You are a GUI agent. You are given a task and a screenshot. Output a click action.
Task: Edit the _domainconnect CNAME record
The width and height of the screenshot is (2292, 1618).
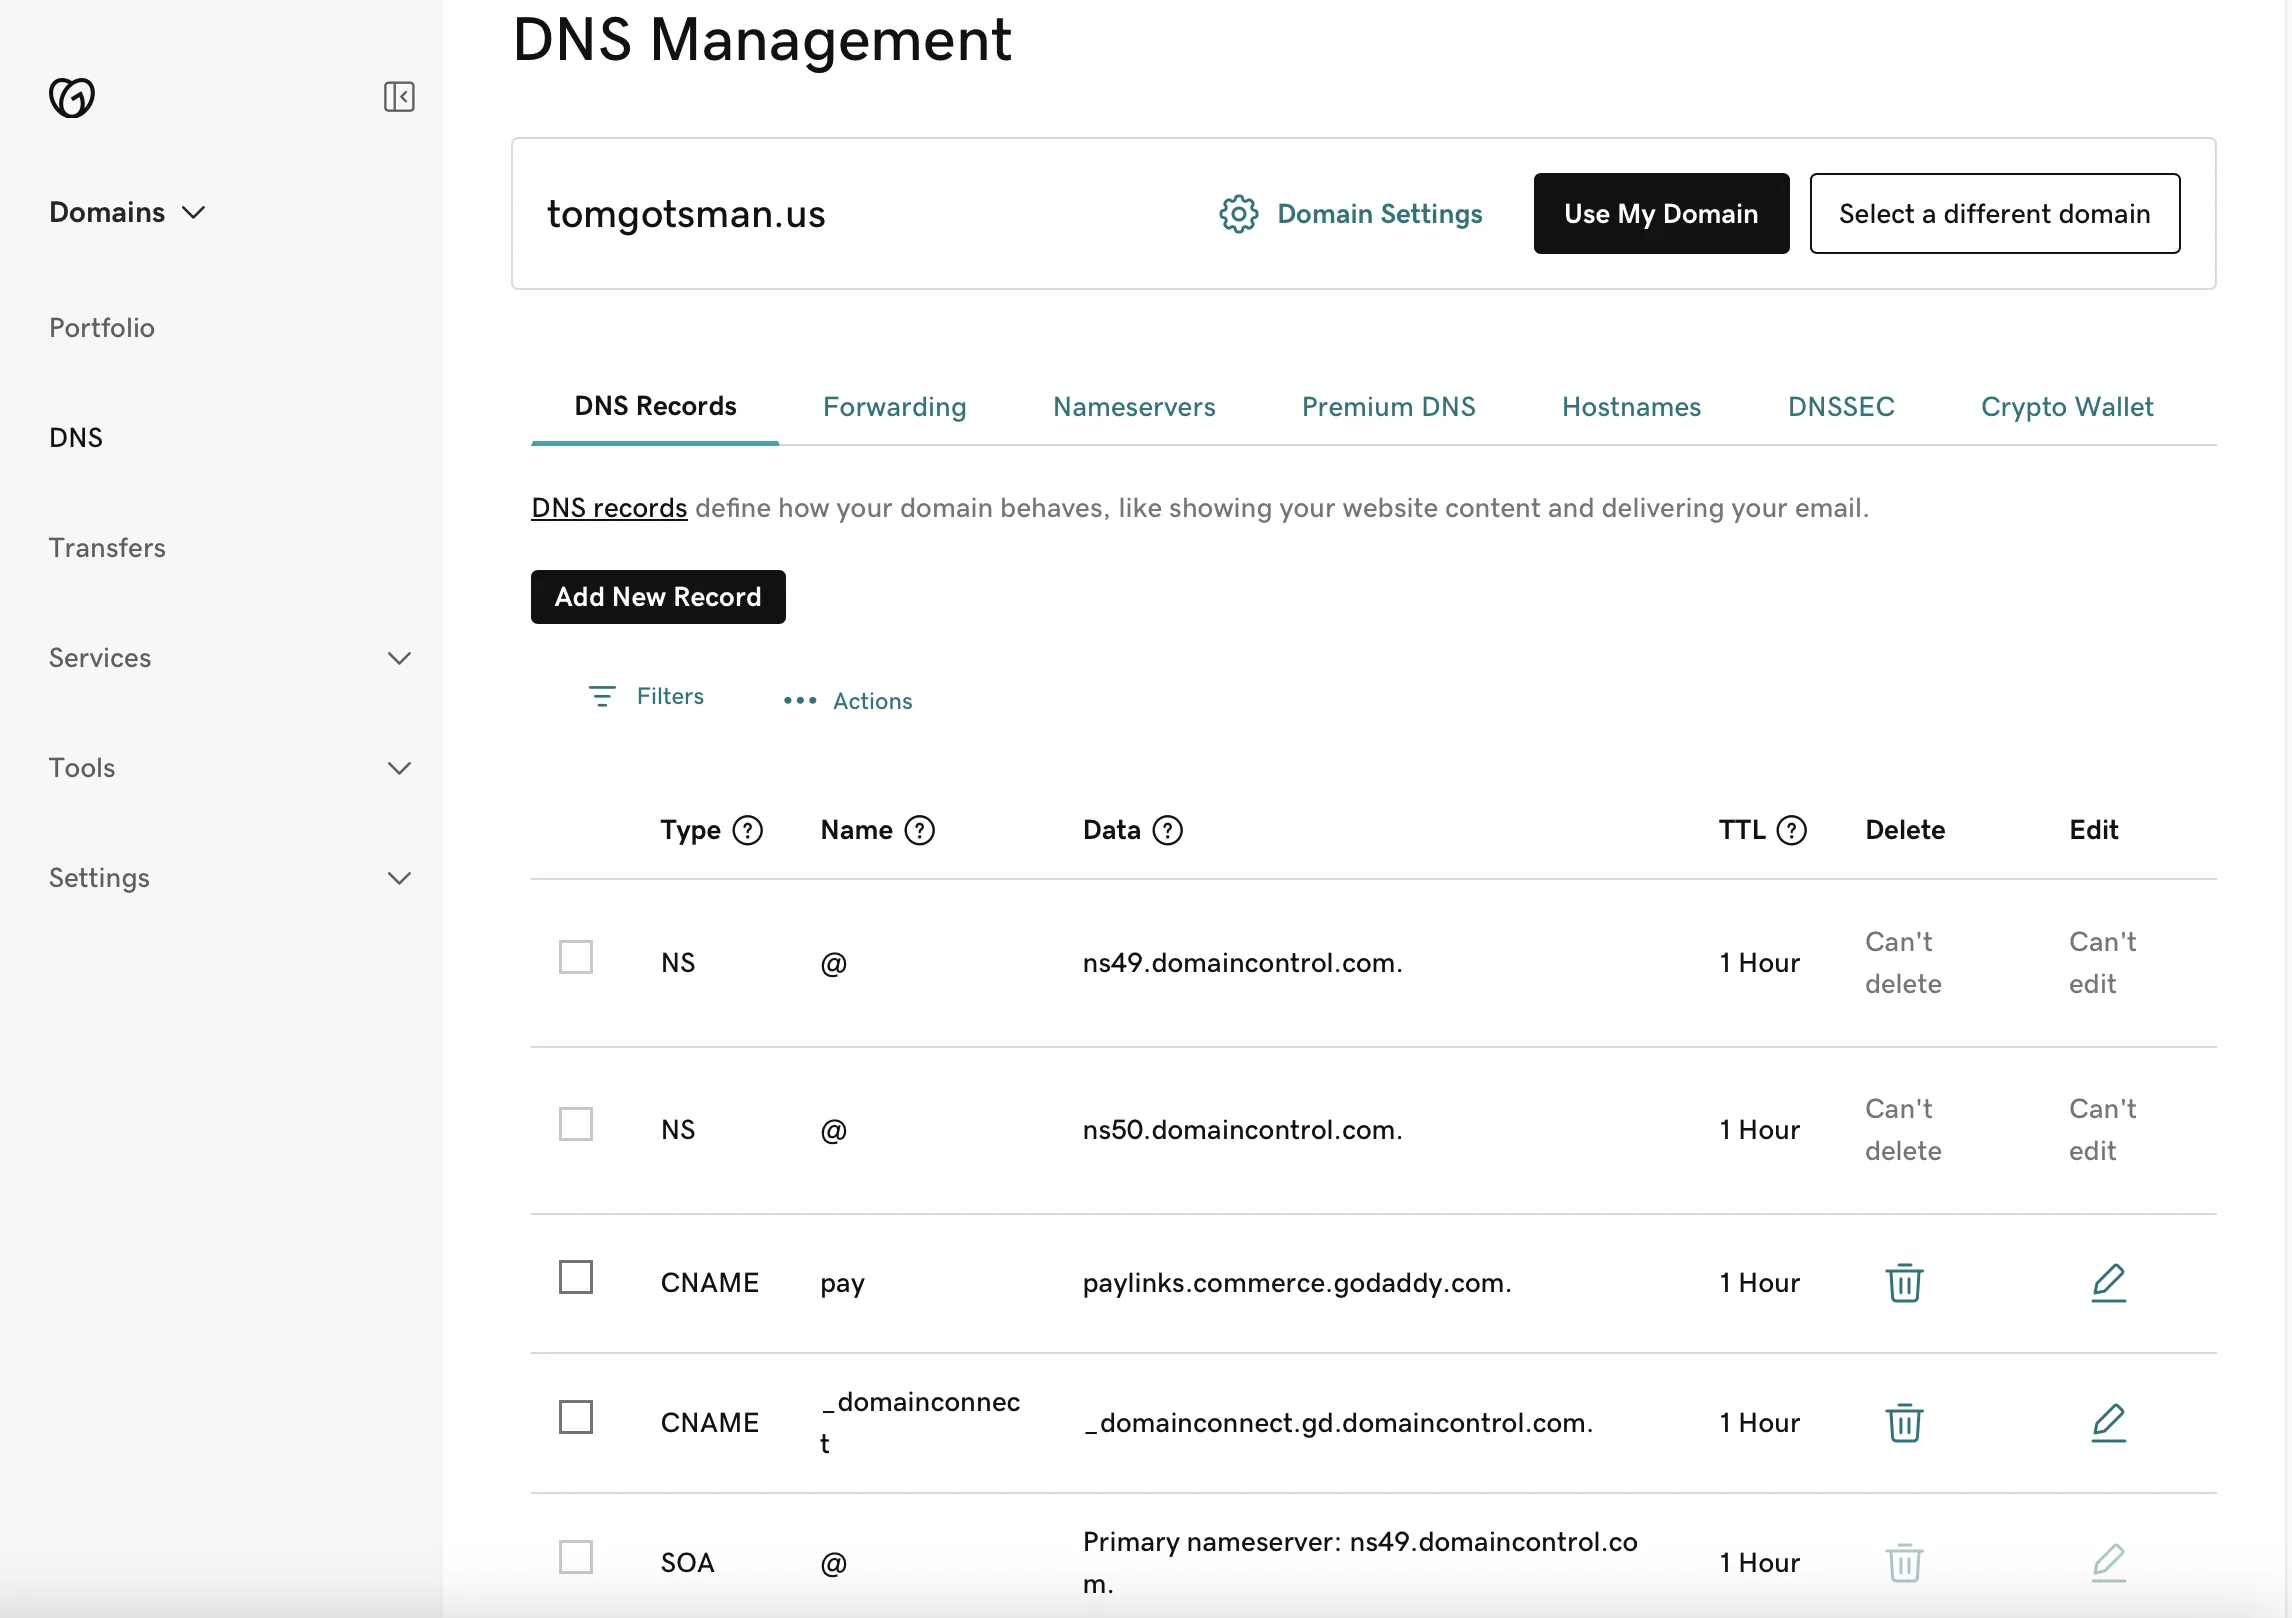click(2108, 1423)
